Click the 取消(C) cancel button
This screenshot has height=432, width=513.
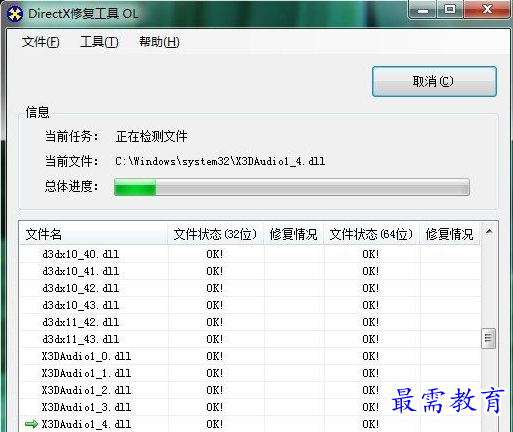(434, 82)
